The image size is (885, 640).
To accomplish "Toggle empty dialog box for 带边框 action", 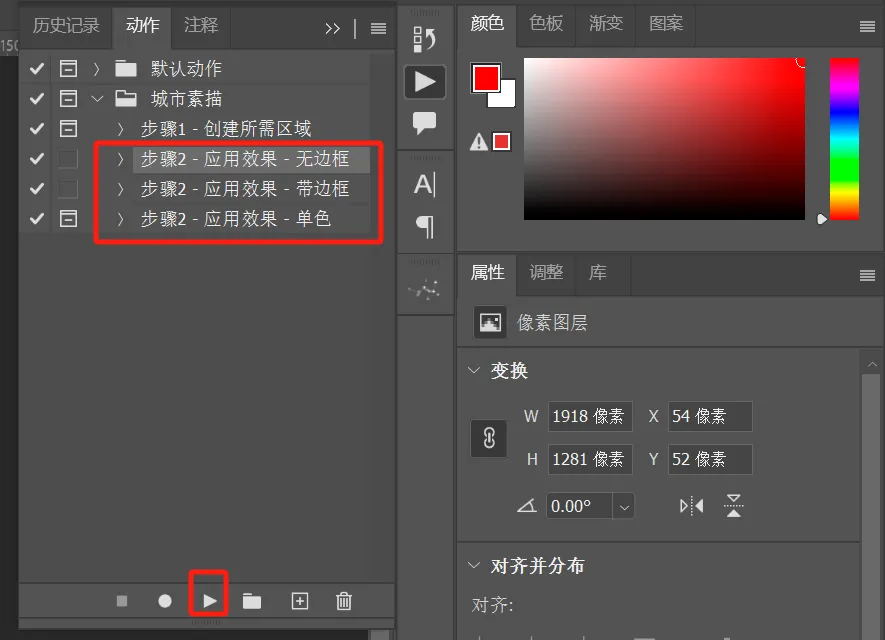I will click(x=68, y=189).
